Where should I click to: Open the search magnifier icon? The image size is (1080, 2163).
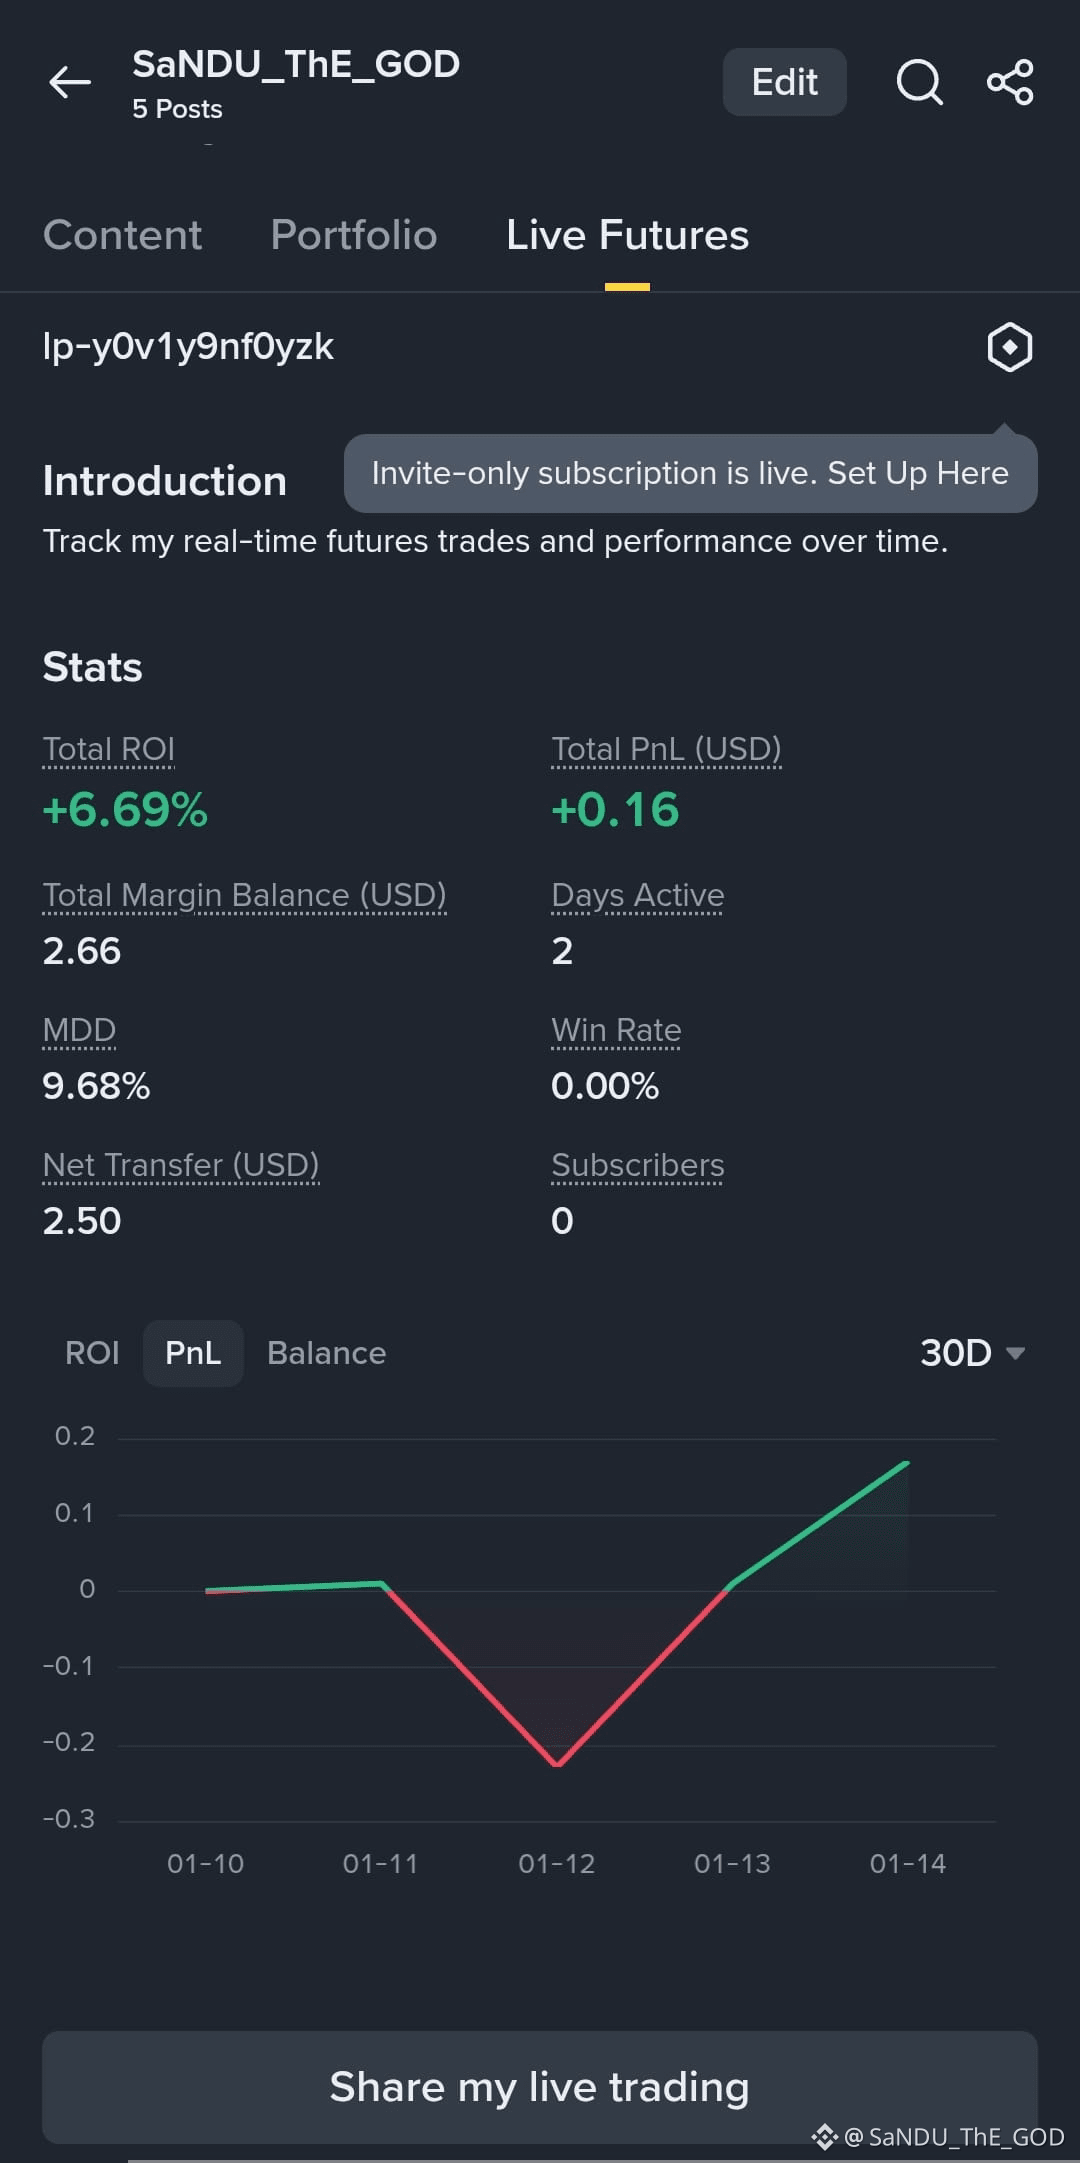[x=919, y=82]
